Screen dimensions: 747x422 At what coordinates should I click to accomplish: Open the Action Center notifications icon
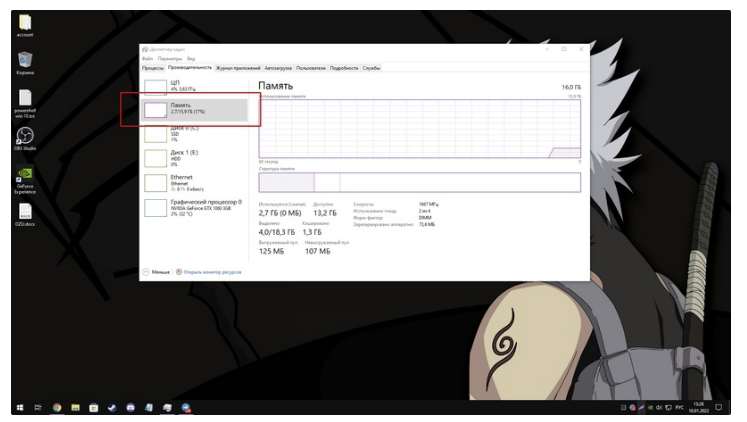point(719,408)
